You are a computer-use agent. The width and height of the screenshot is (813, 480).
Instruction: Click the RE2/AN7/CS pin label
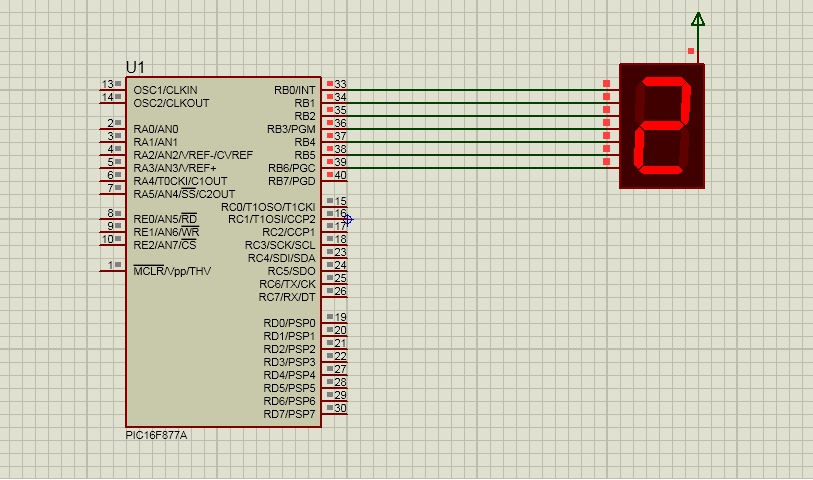pos(164,245)
